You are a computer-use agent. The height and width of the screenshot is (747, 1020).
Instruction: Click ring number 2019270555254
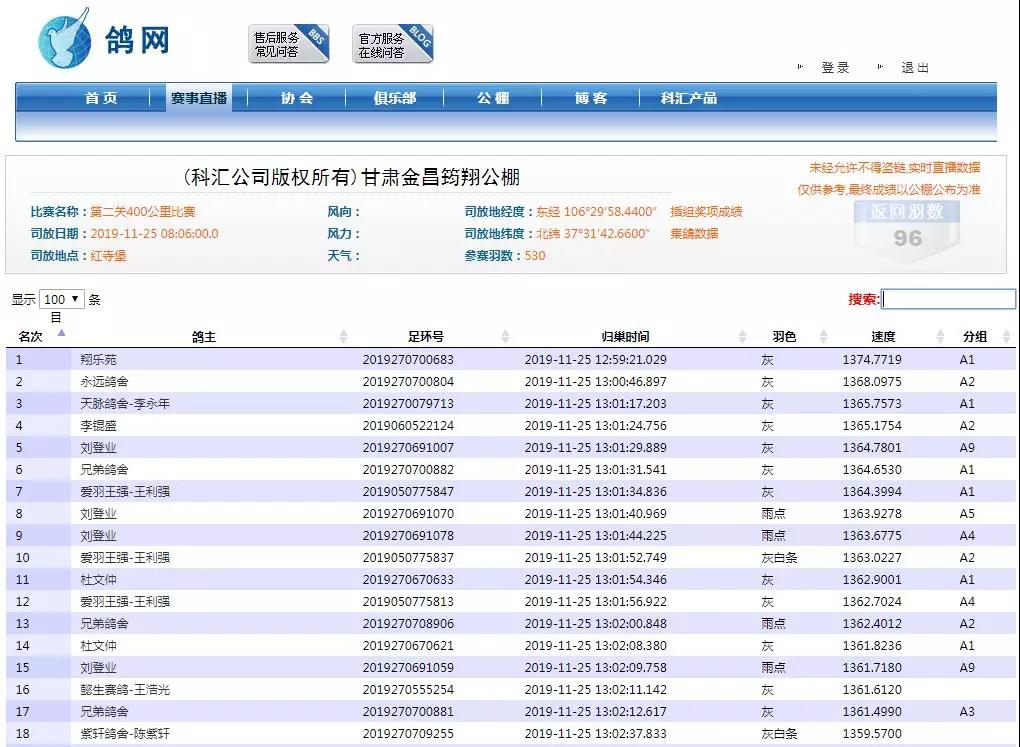[x=409, y=690]
